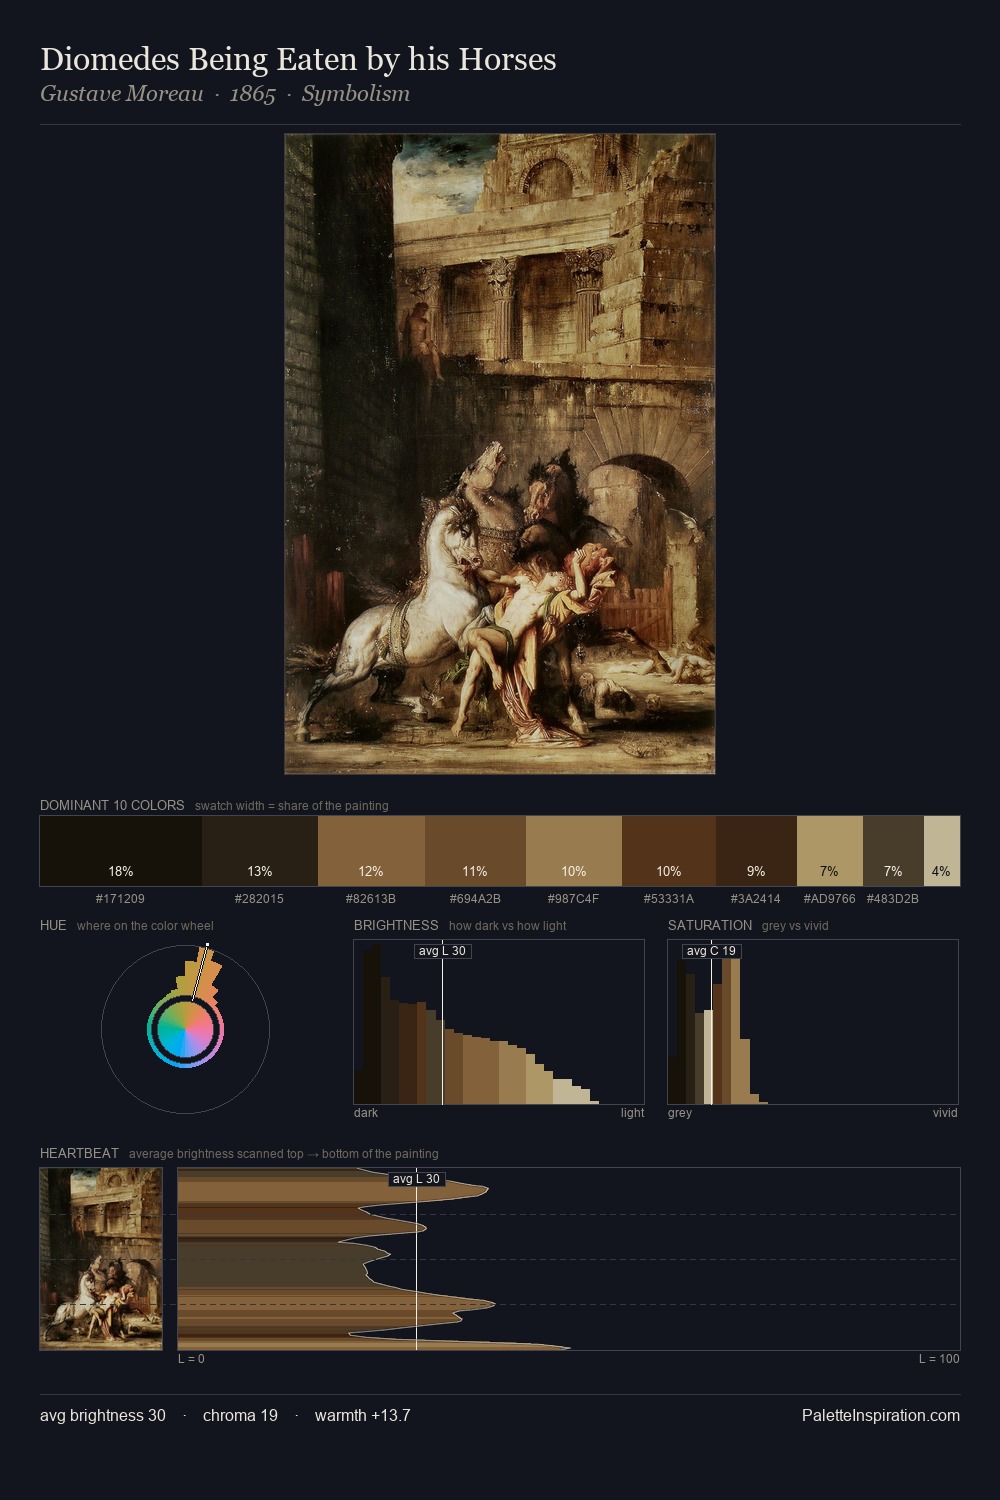Pick the 9% #3A2414 swatch
This screenshot has height=1500, width=1000.
tap(756, 851)
